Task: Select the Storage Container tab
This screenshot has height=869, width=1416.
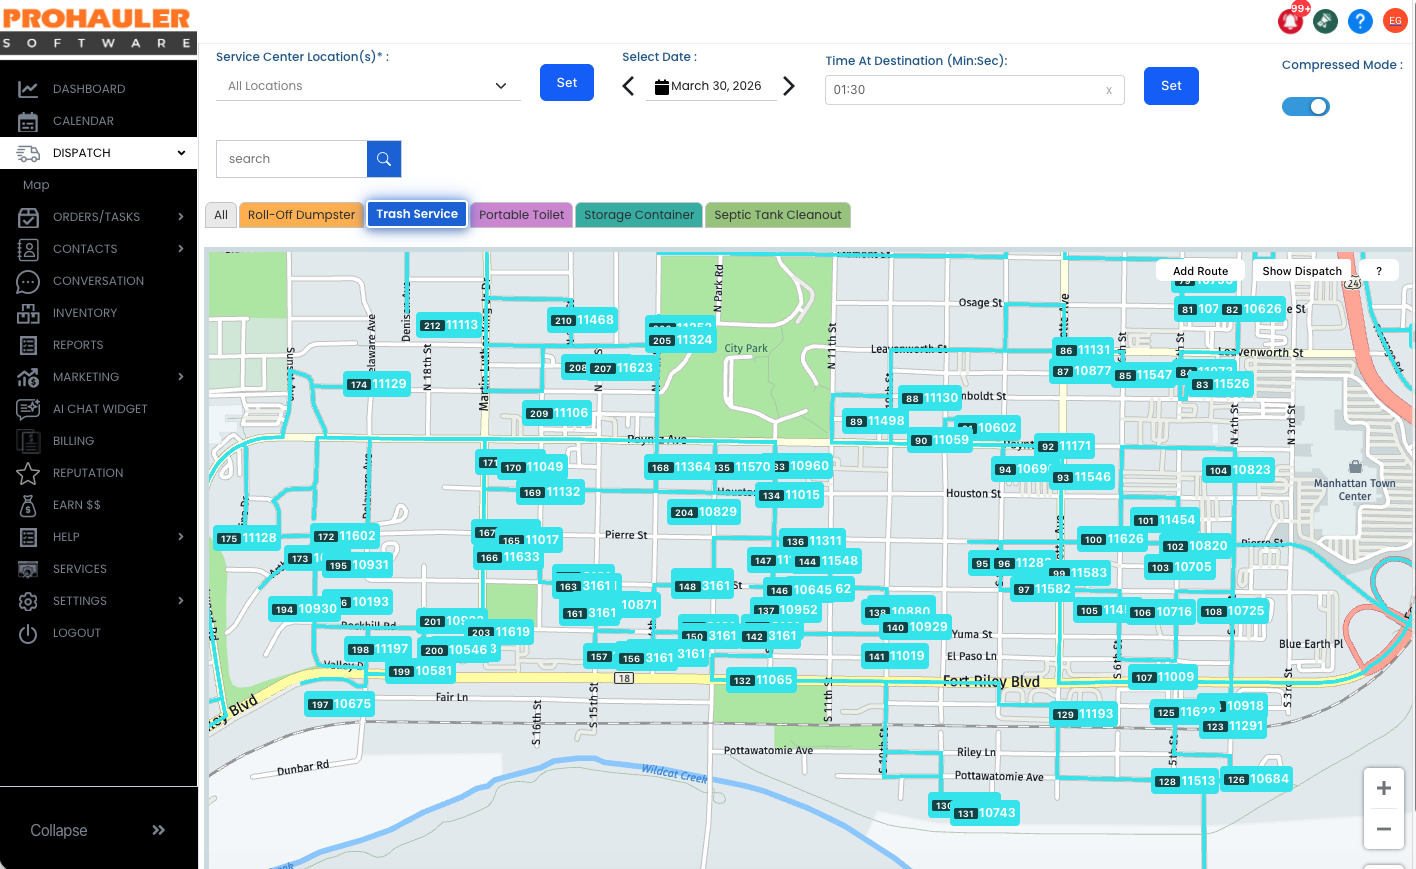Action: coord(639,215)
